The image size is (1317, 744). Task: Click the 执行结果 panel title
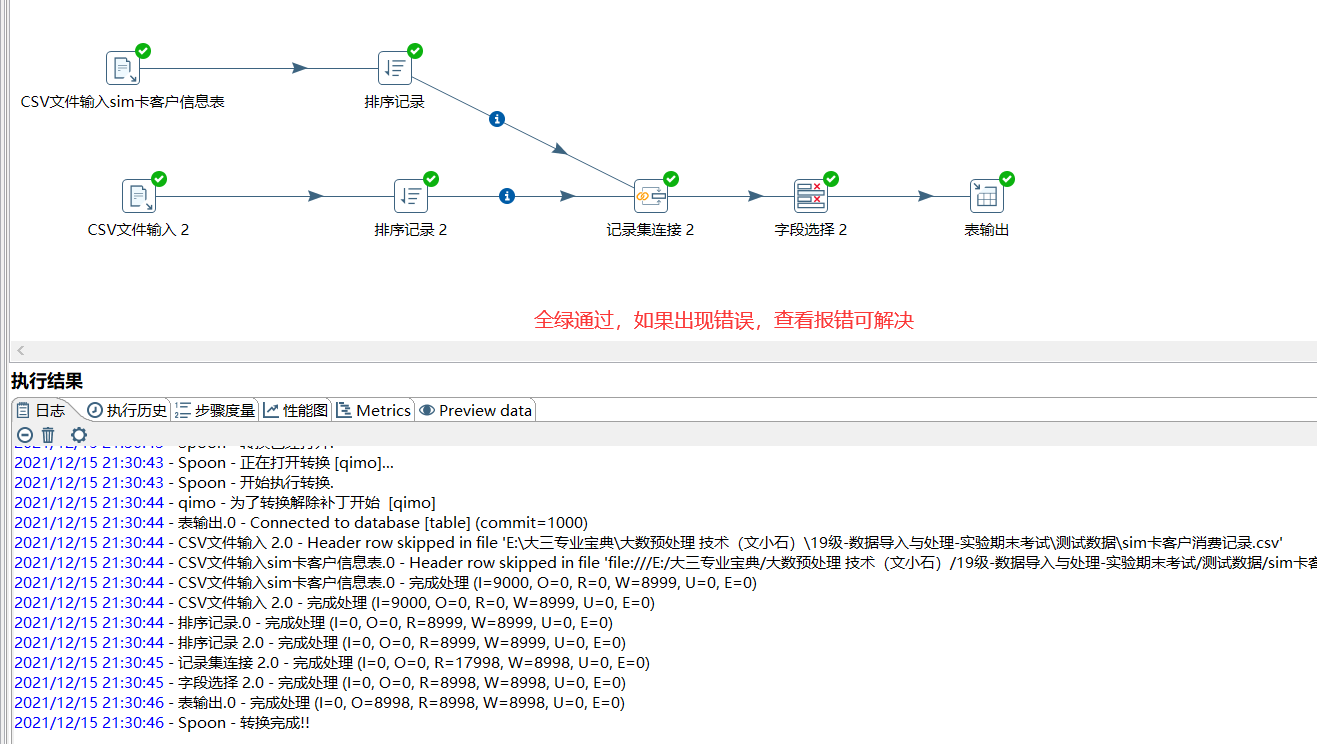click(x=47, y=381)
